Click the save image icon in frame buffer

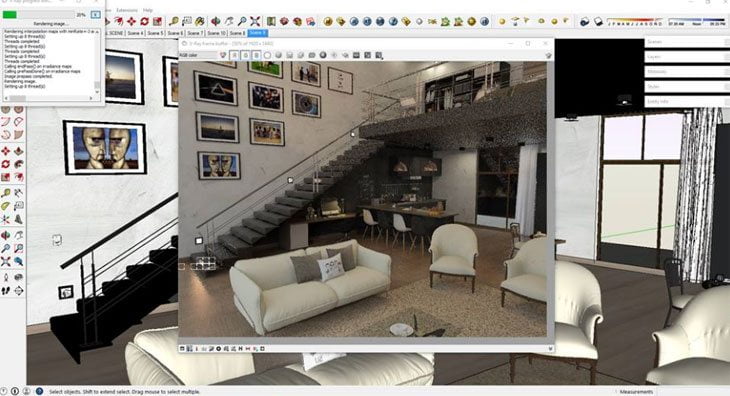click(x=290, y=55)
